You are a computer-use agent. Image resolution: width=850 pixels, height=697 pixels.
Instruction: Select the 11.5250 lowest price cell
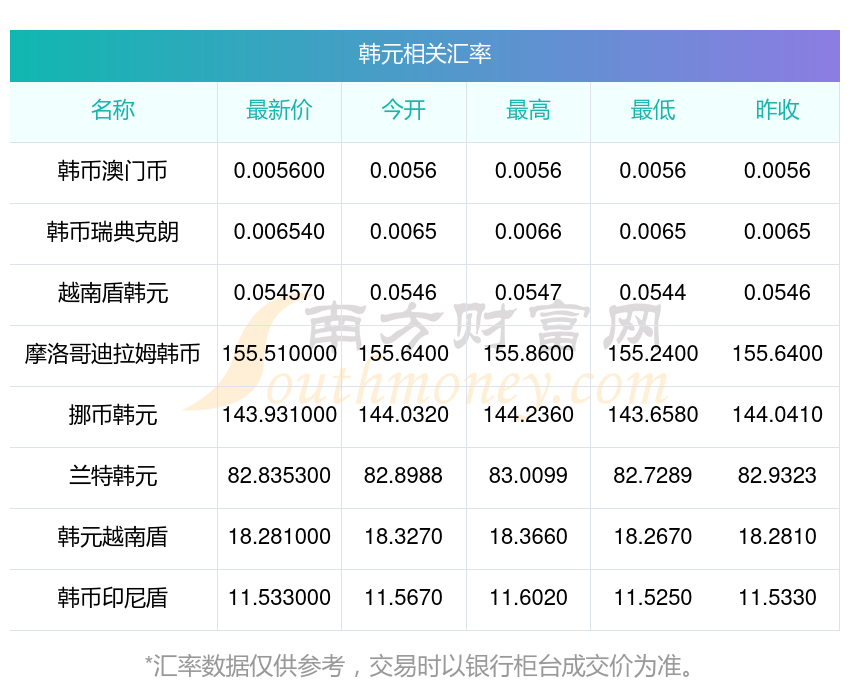(652, 598)
